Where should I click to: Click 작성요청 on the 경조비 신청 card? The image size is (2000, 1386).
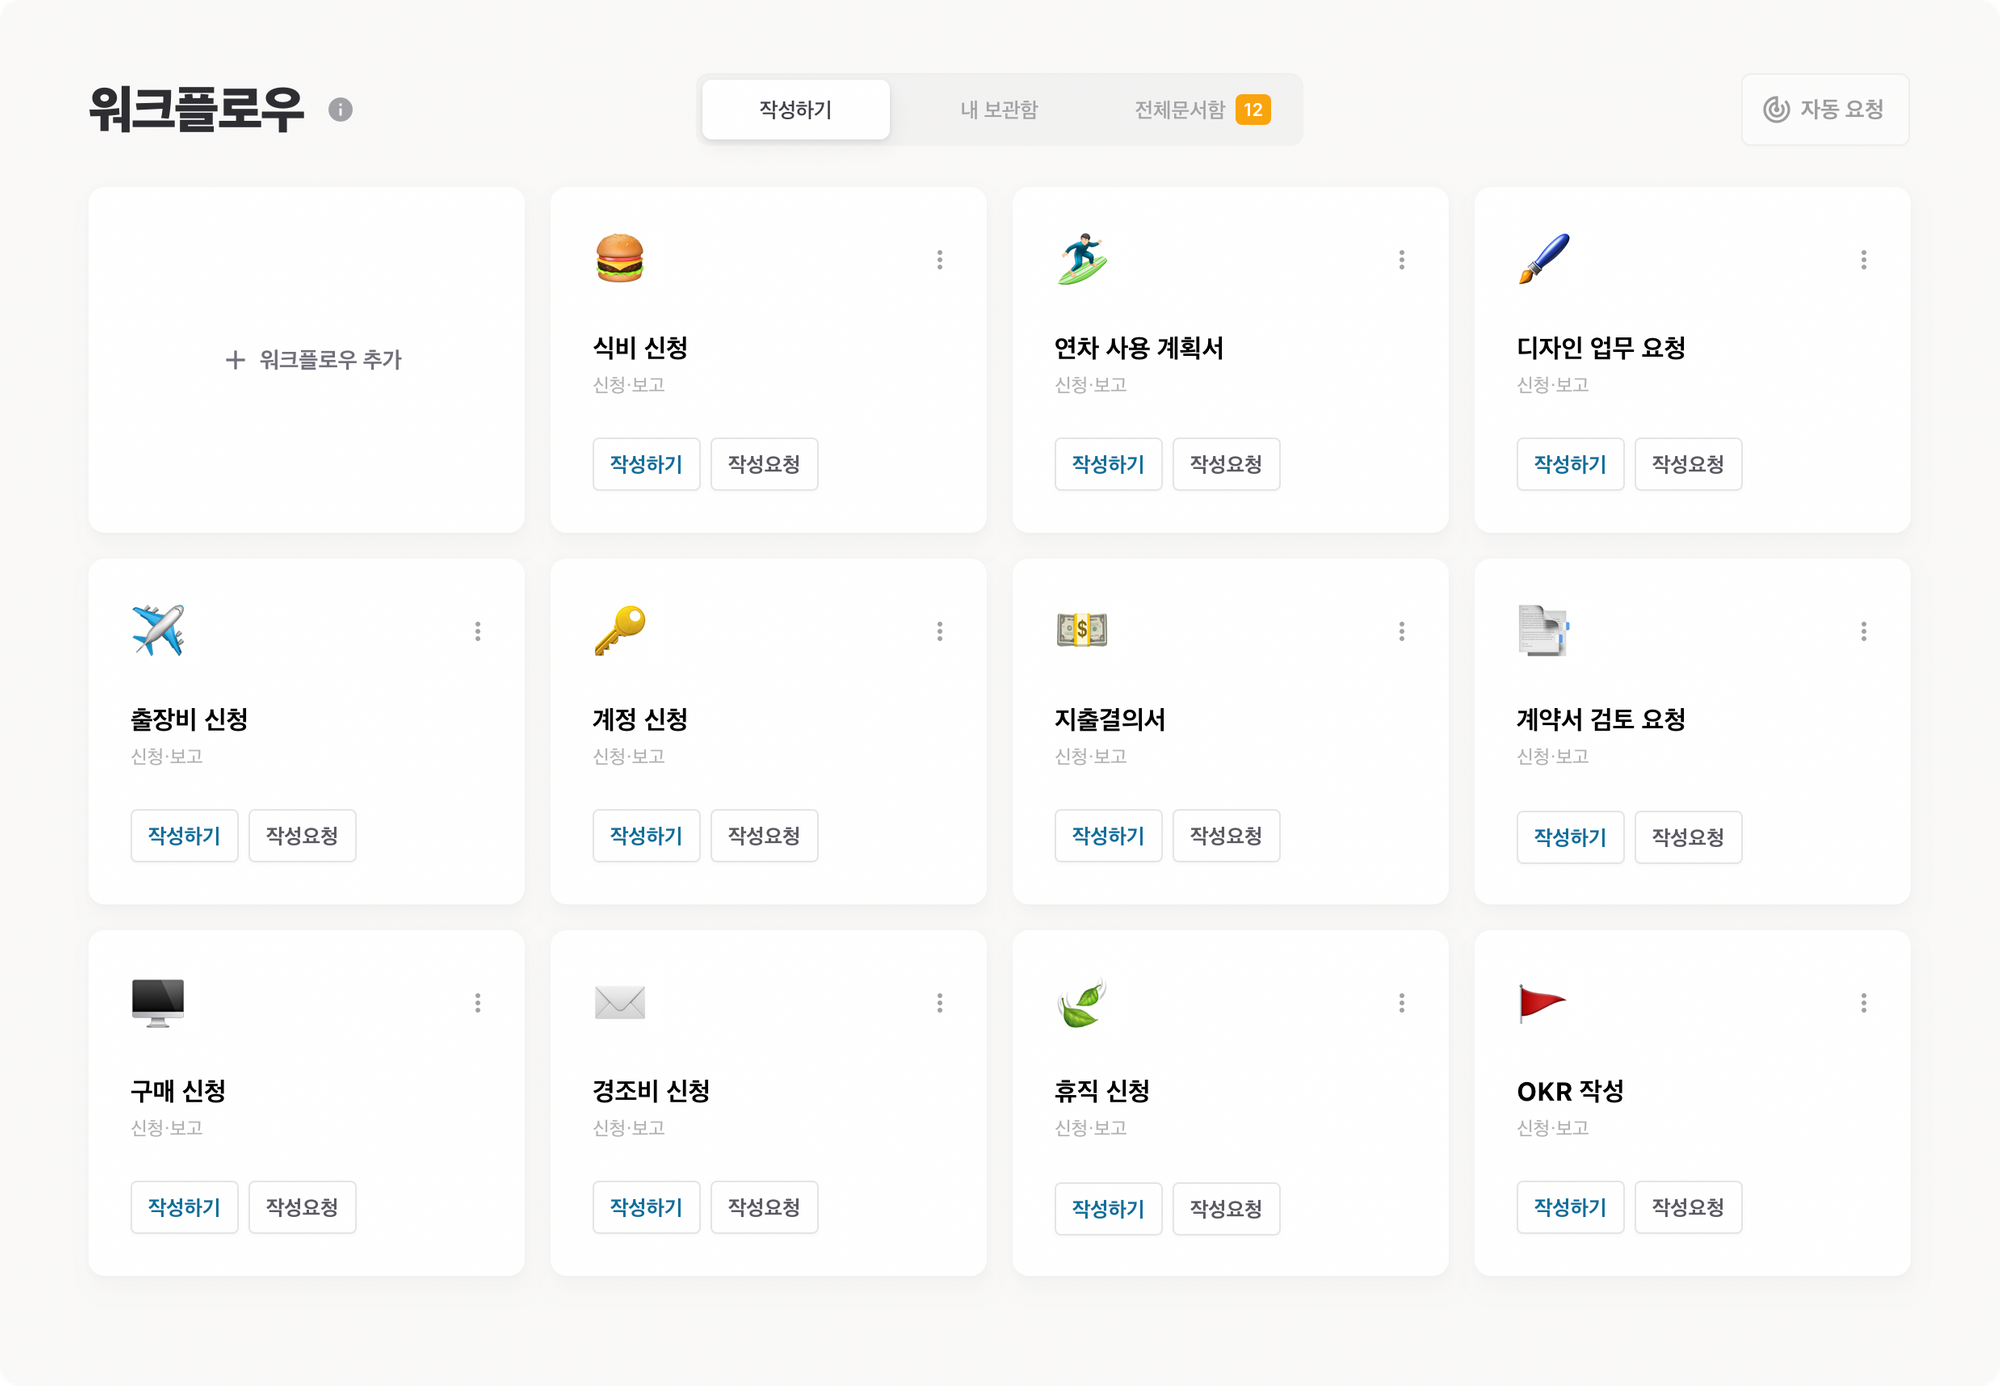tap(764, 1207)
